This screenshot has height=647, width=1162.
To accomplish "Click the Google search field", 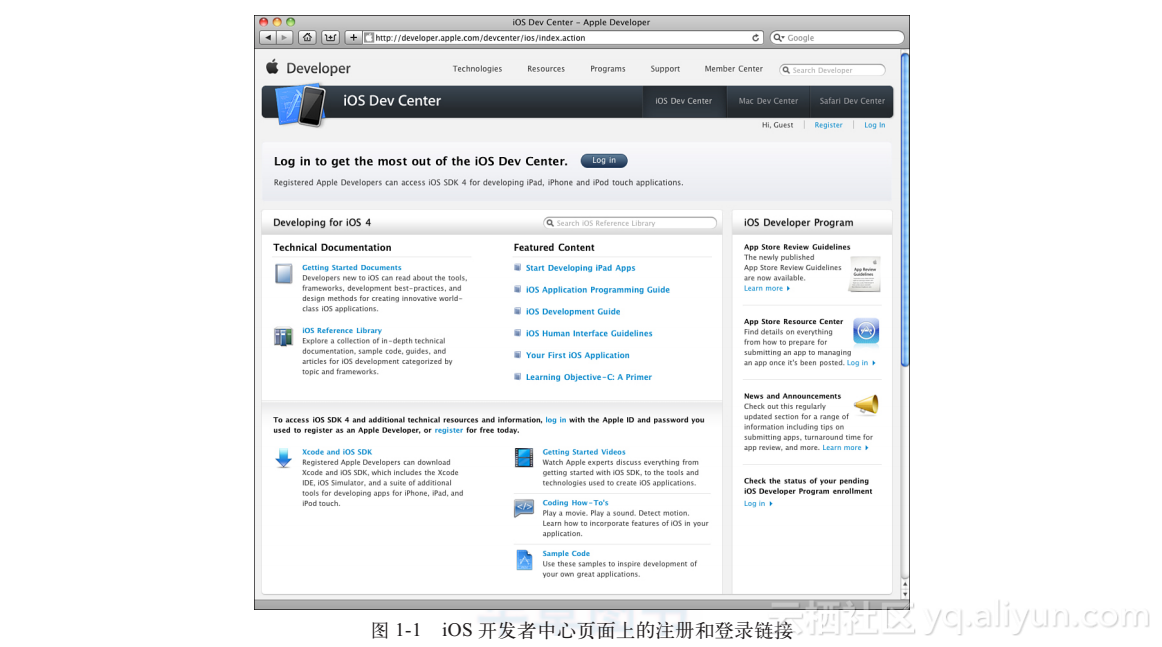I will pyautogui.click(x=837, y=38).
